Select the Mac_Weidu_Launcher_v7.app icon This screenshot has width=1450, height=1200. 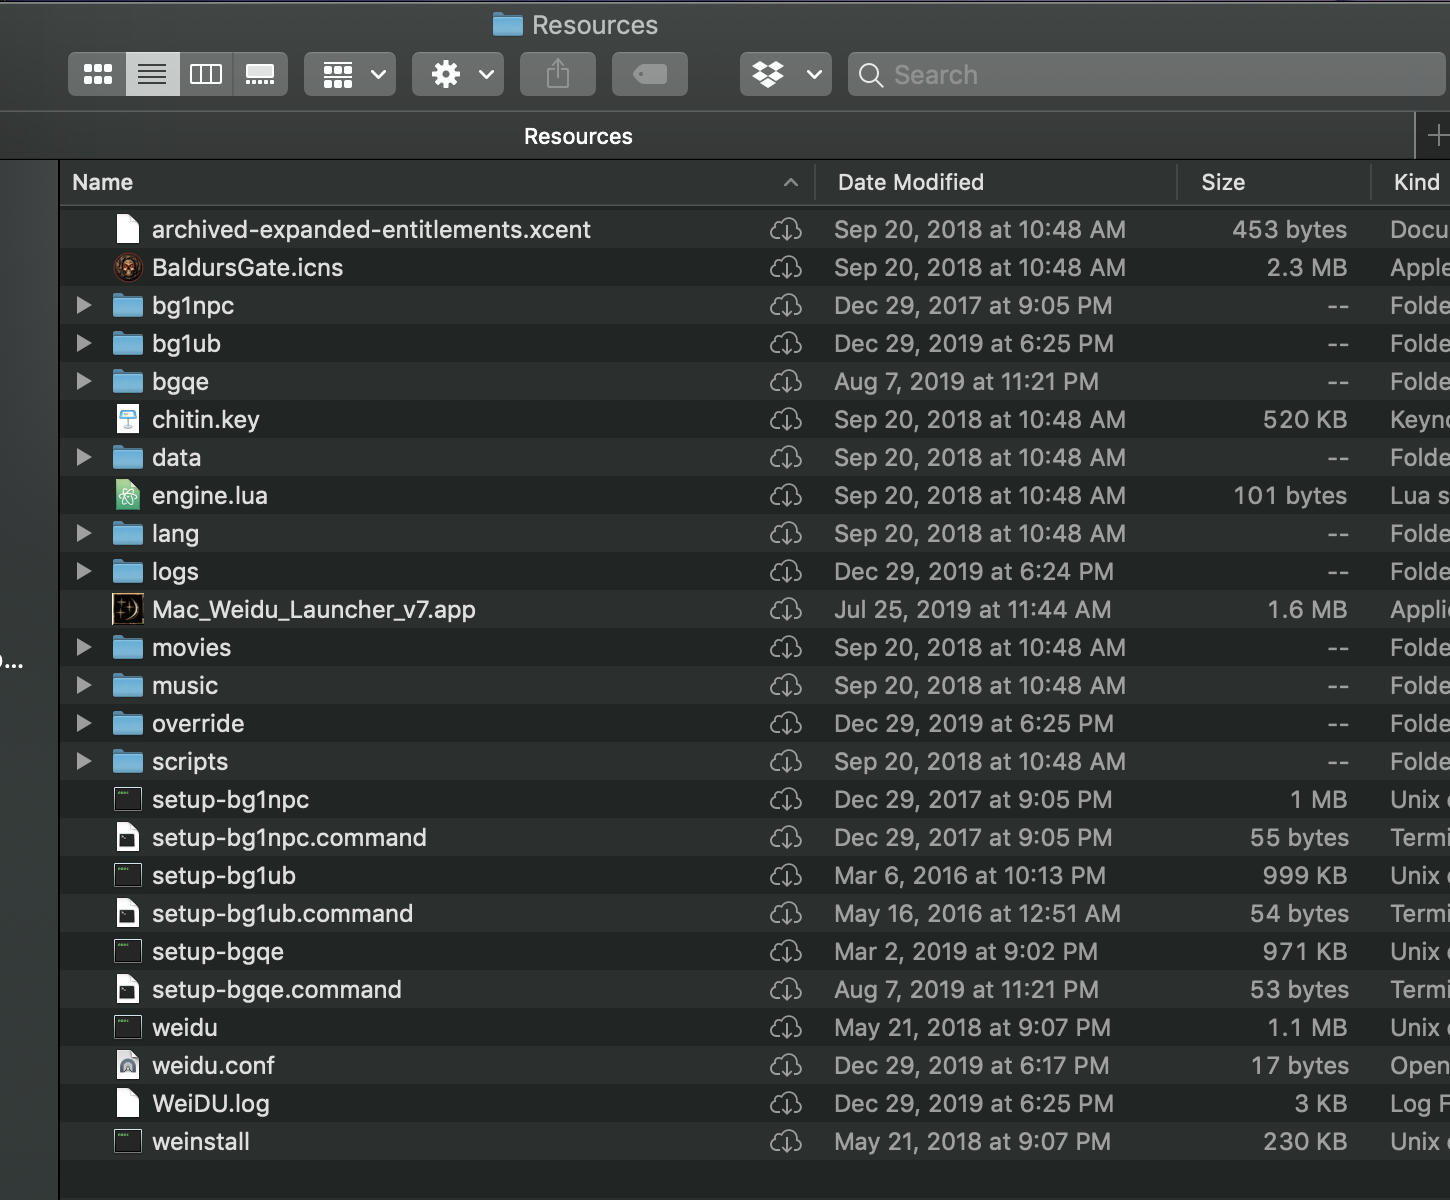pos(128,609)
